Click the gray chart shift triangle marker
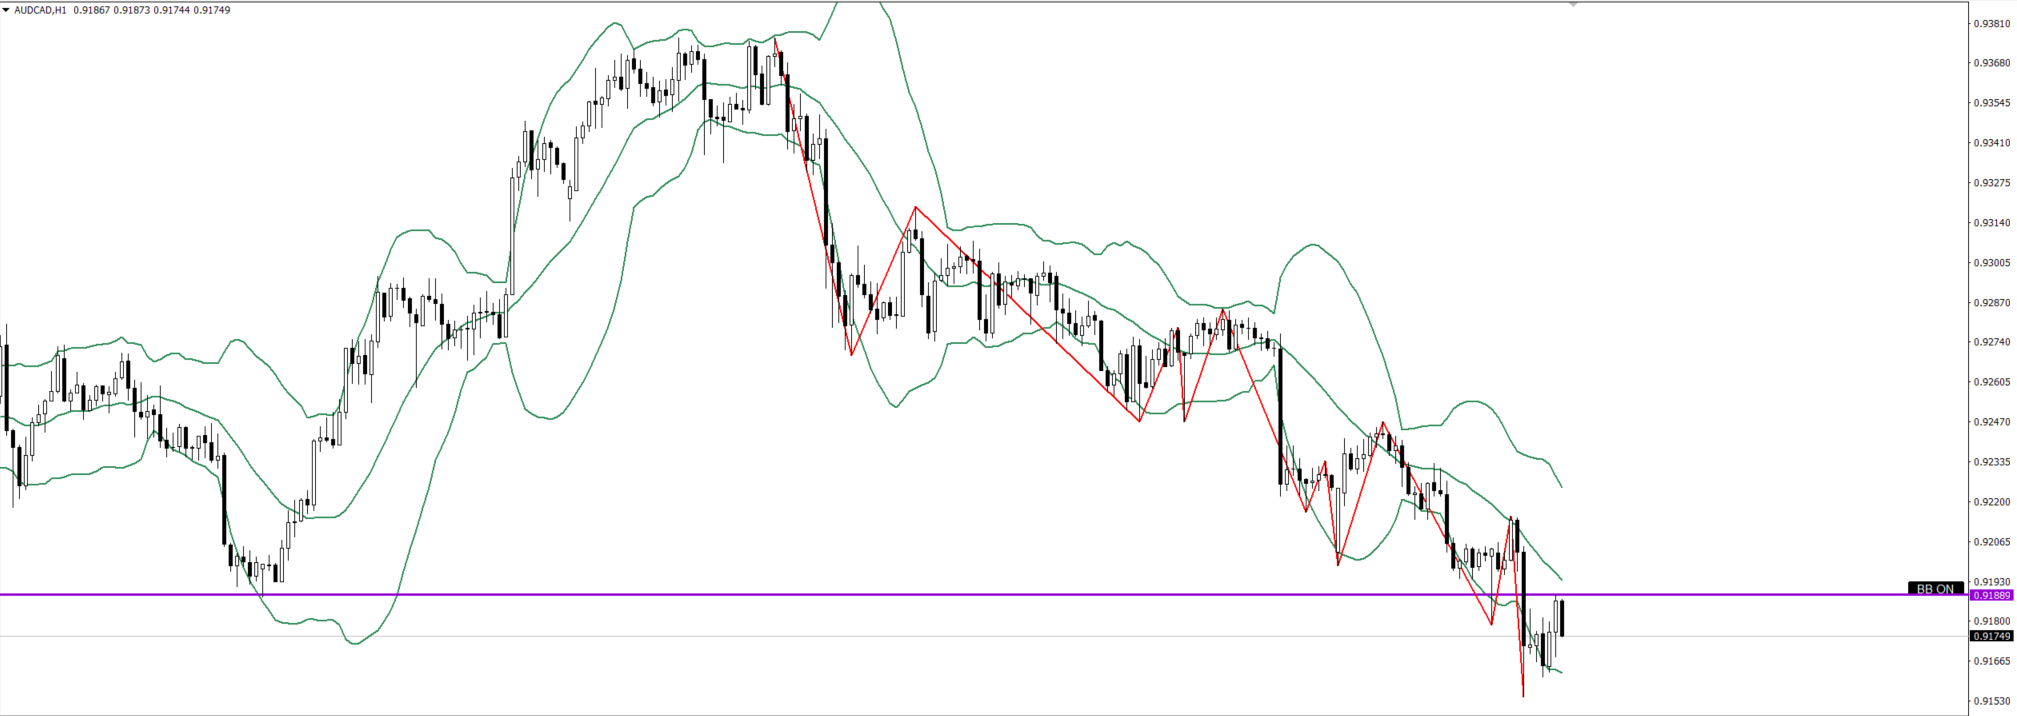 coord(1573,5)
